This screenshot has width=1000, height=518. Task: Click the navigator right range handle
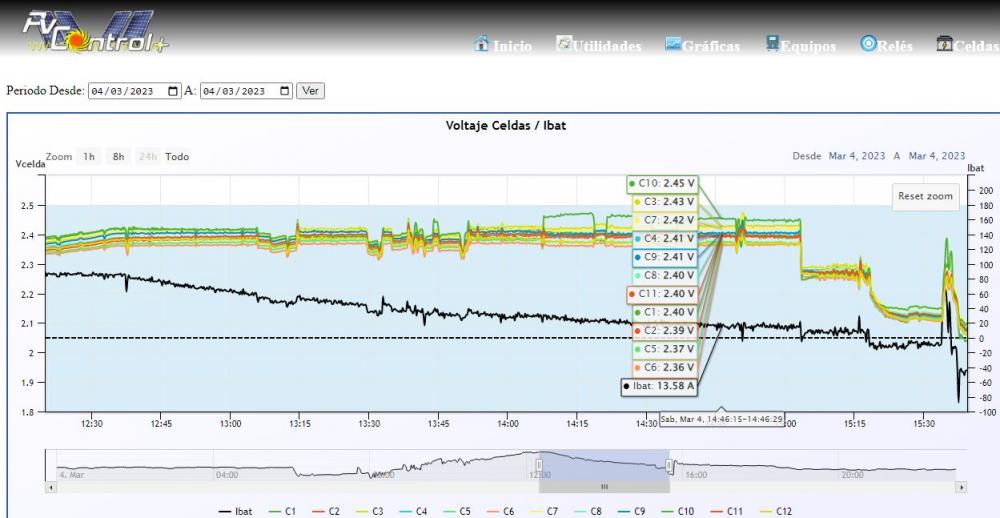tap(670, 465)
